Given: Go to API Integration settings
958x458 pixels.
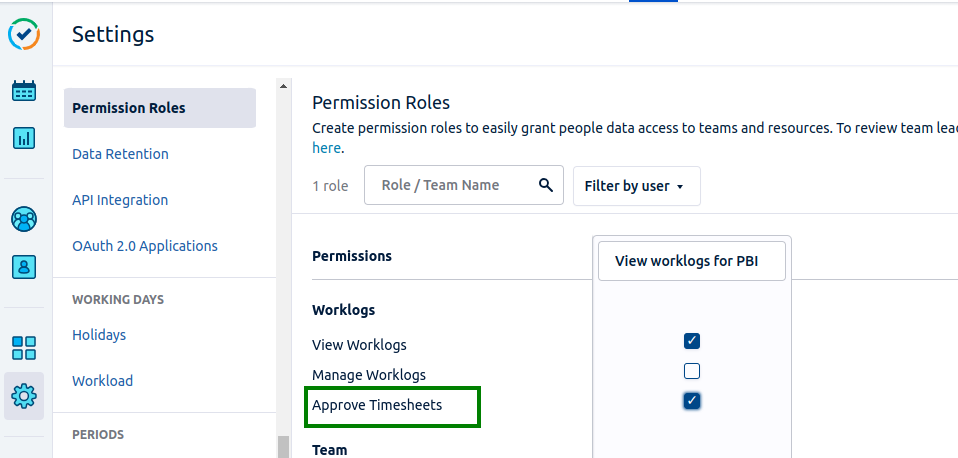Looking at the screenshot, I should [x=120, y=200].
